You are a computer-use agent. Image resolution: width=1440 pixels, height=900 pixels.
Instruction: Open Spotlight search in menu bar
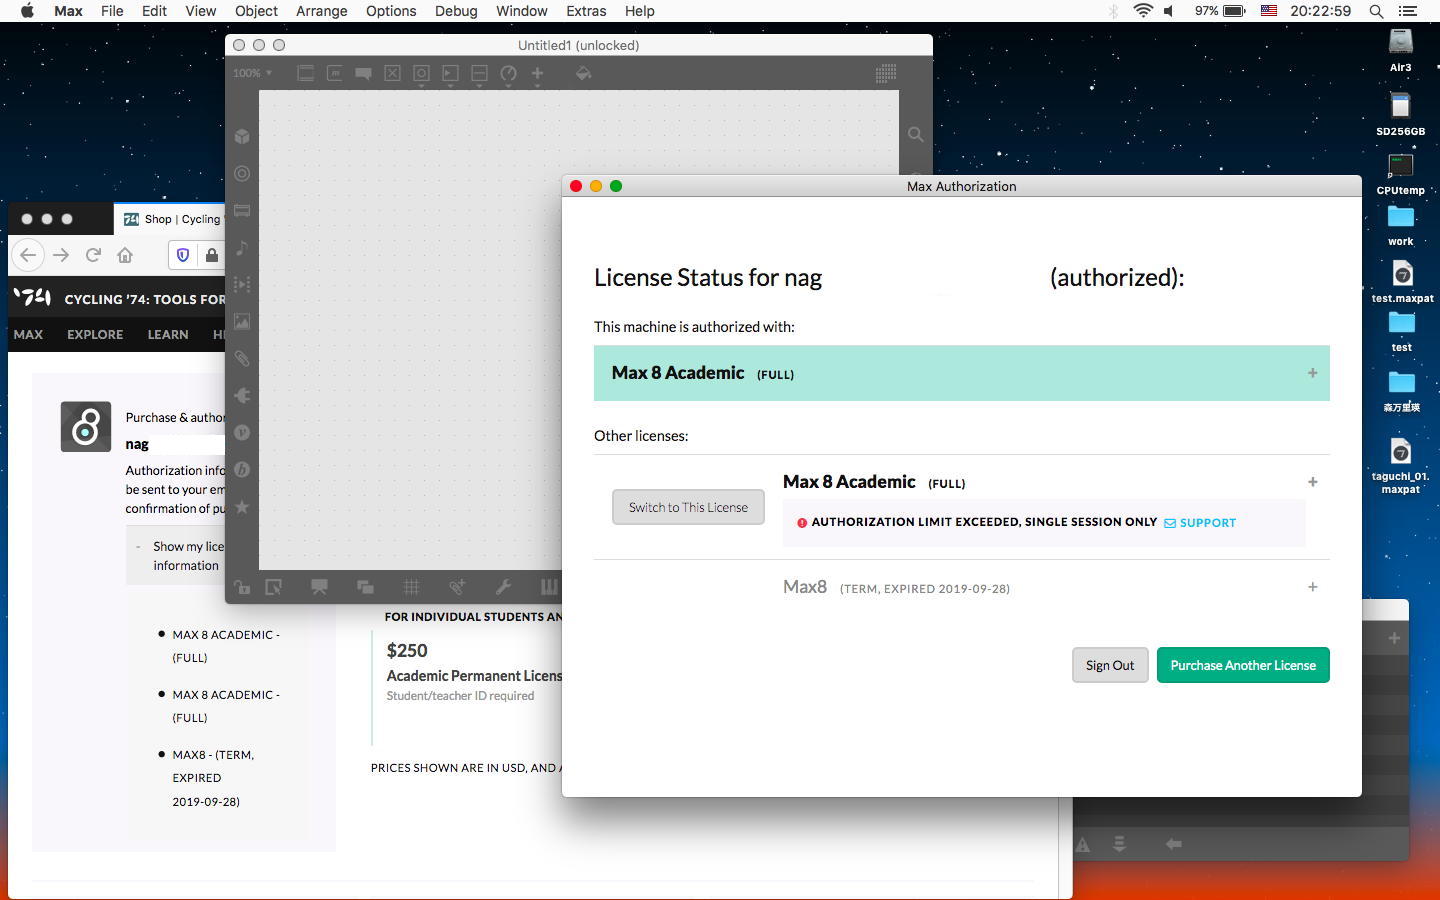click(1376, 11)
